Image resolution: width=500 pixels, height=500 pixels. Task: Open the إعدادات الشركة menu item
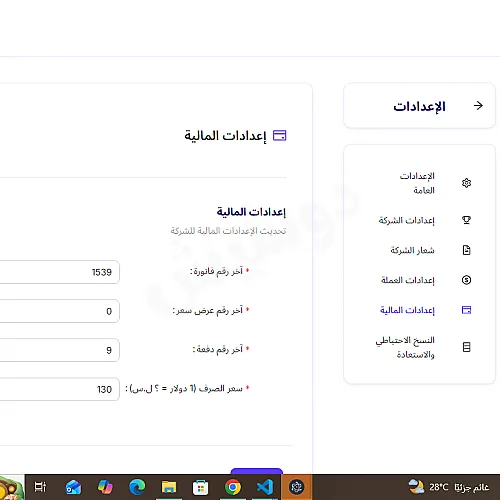pyautogui.click(x=406, y=220)
